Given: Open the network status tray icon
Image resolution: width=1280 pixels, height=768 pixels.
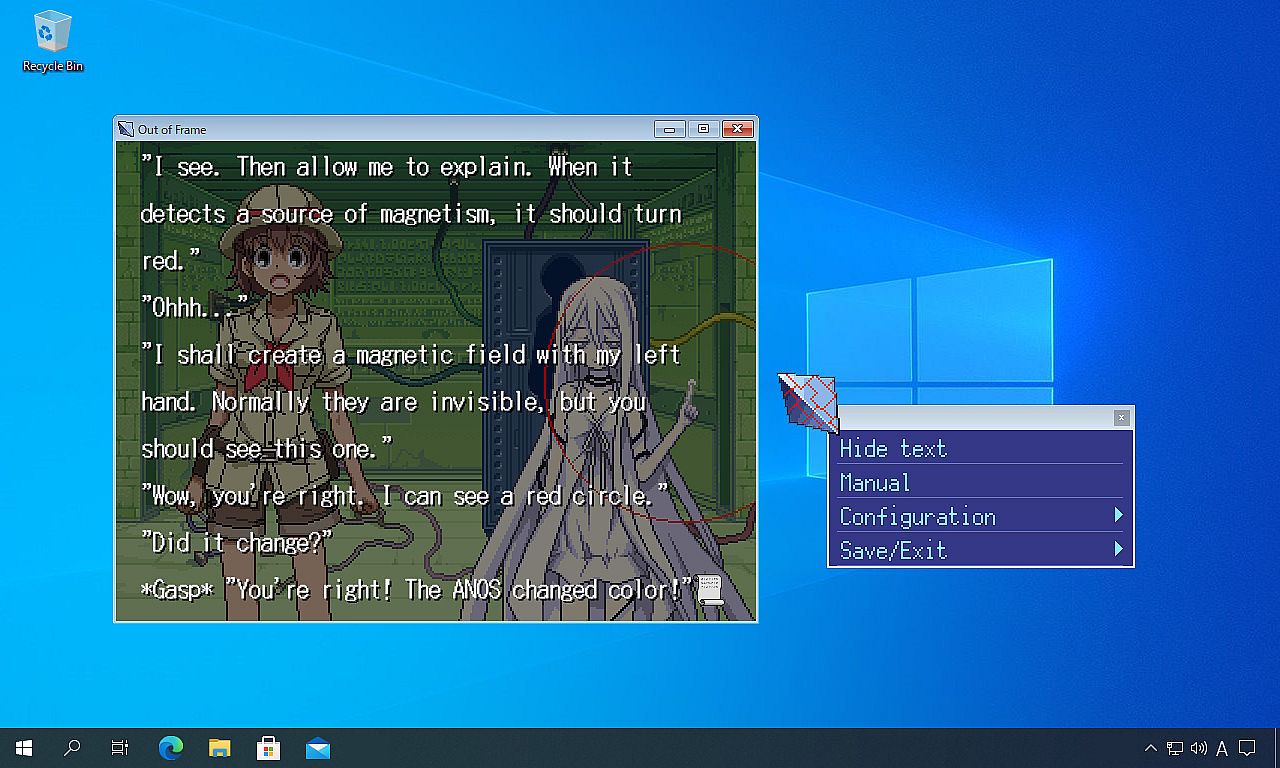Looking at the screenshot, I should (x=1175, y=748).
